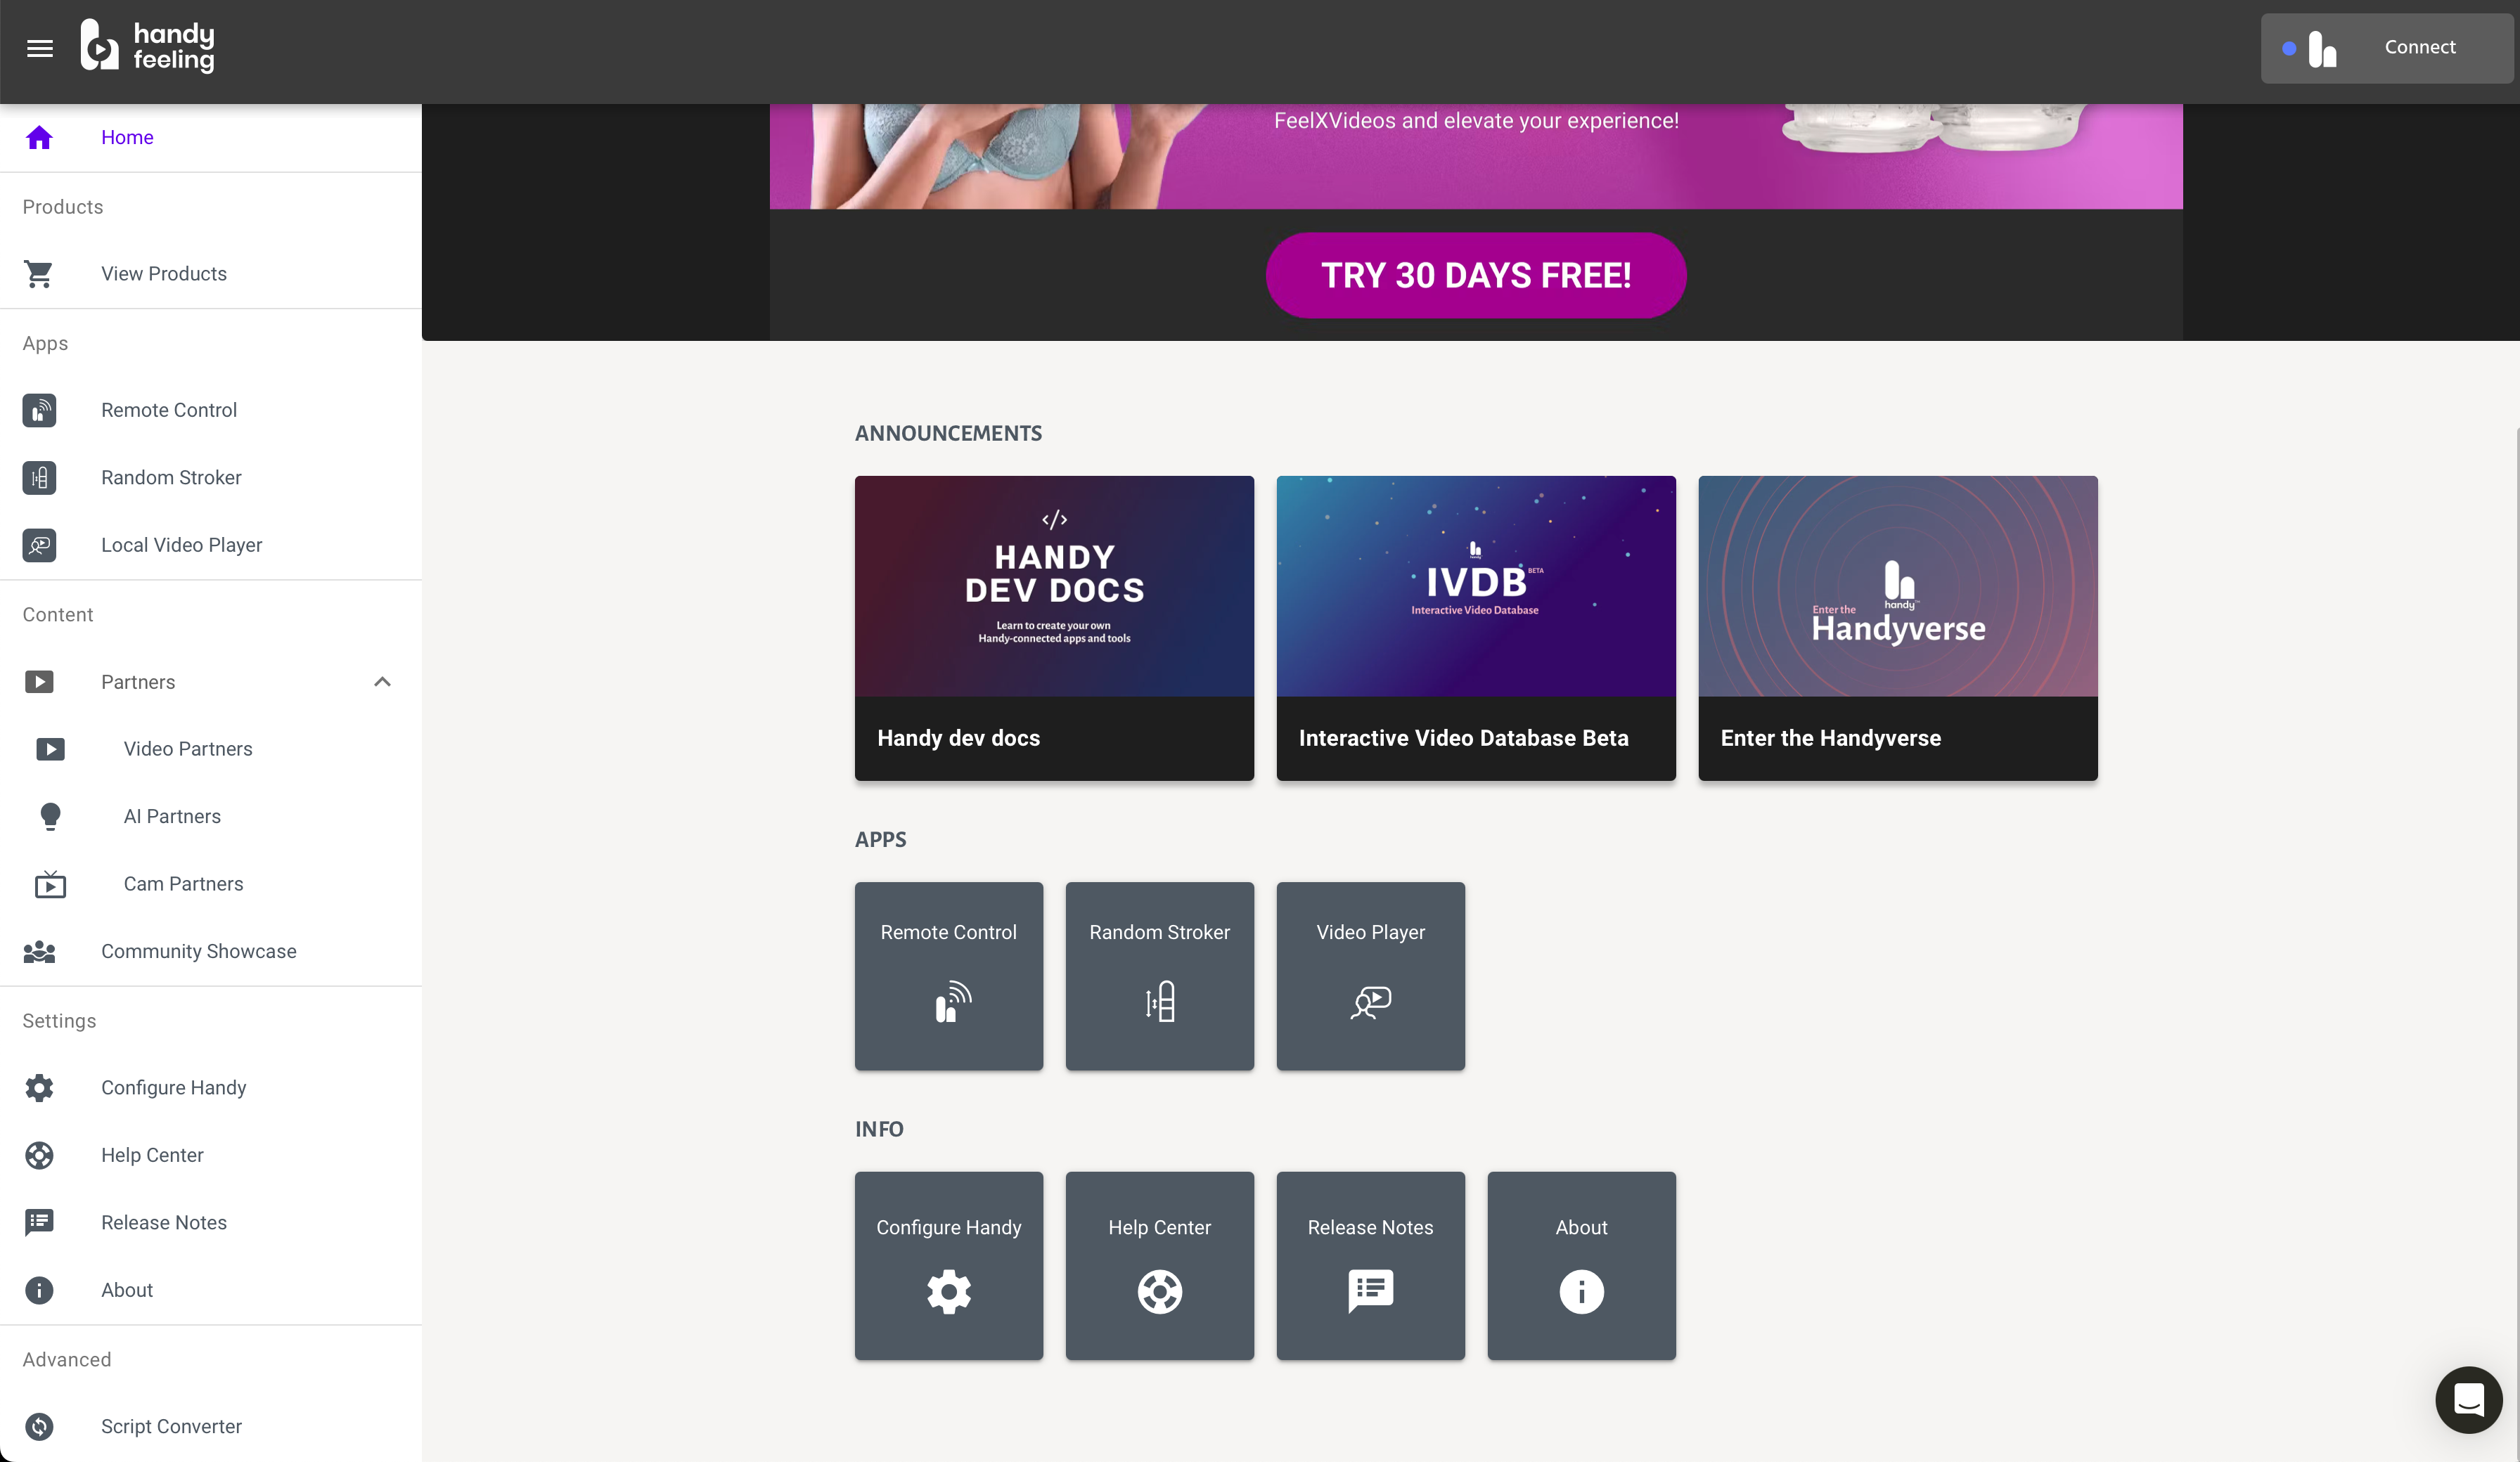Open the Release Notes info tile
The image size is (2520, 1462).
pos(1371,1266)
